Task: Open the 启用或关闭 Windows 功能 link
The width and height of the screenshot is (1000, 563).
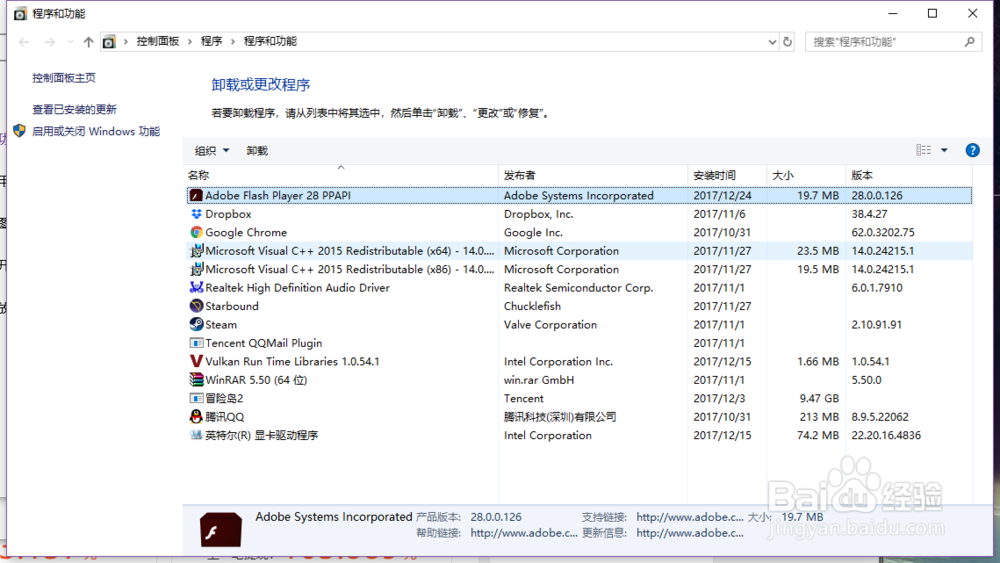Action: click(x=96, y=131)
